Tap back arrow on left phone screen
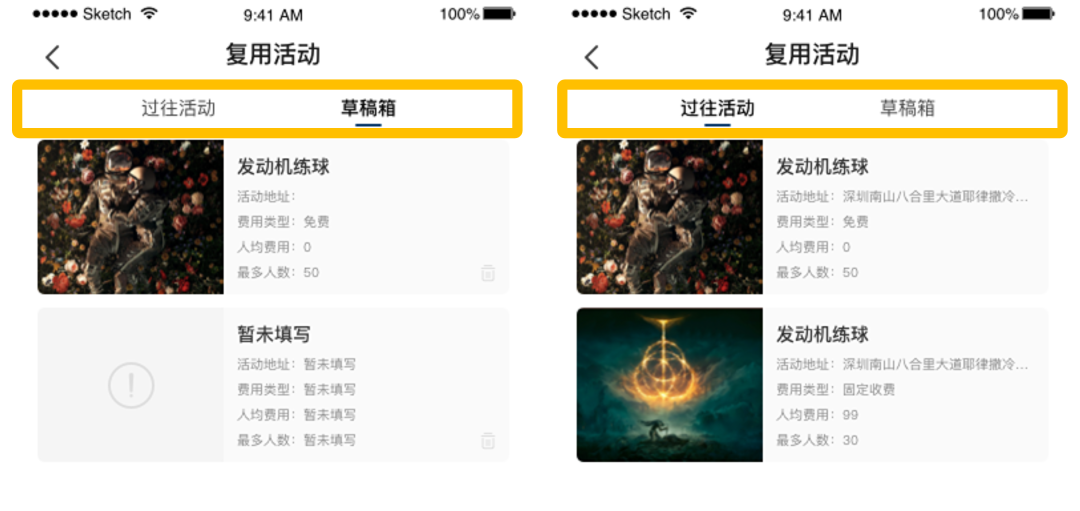This screenshot has height=511, width=1080. [52, 58]
